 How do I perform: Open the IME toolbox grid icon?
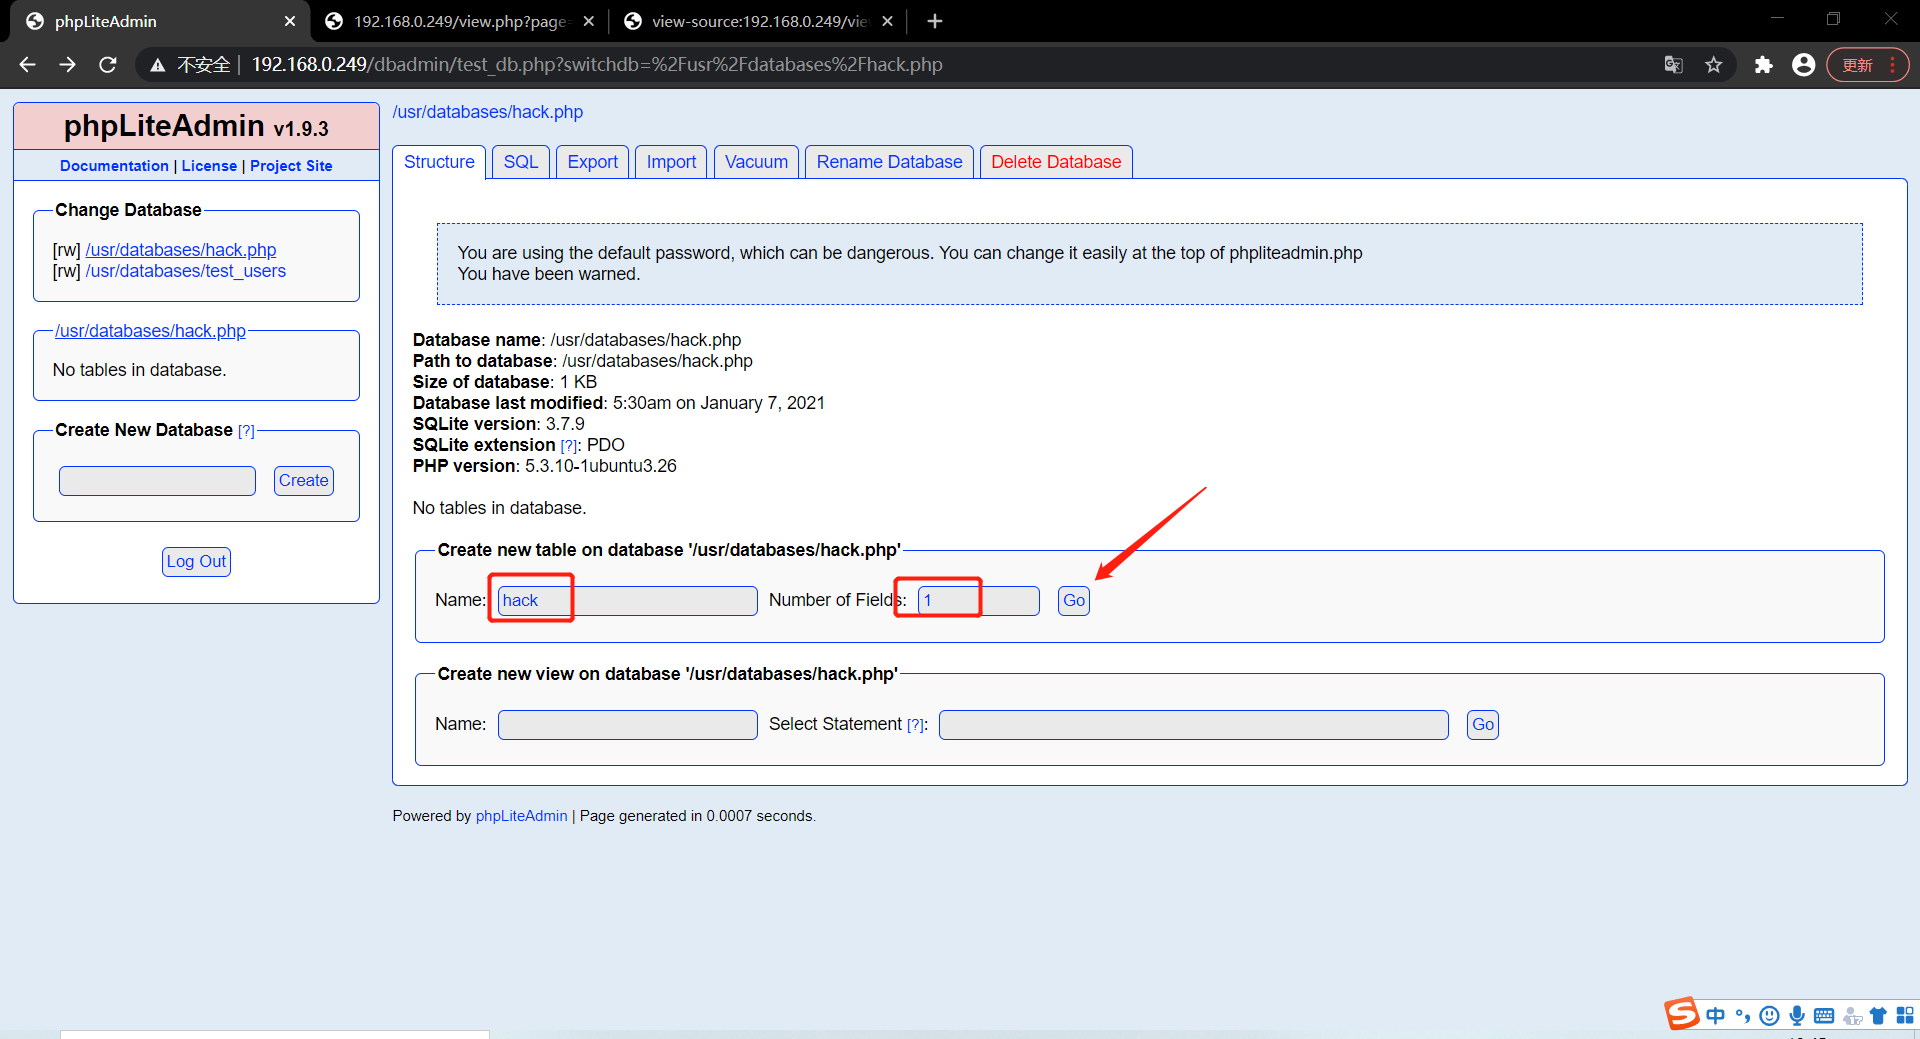[x=1905, y=1015]
